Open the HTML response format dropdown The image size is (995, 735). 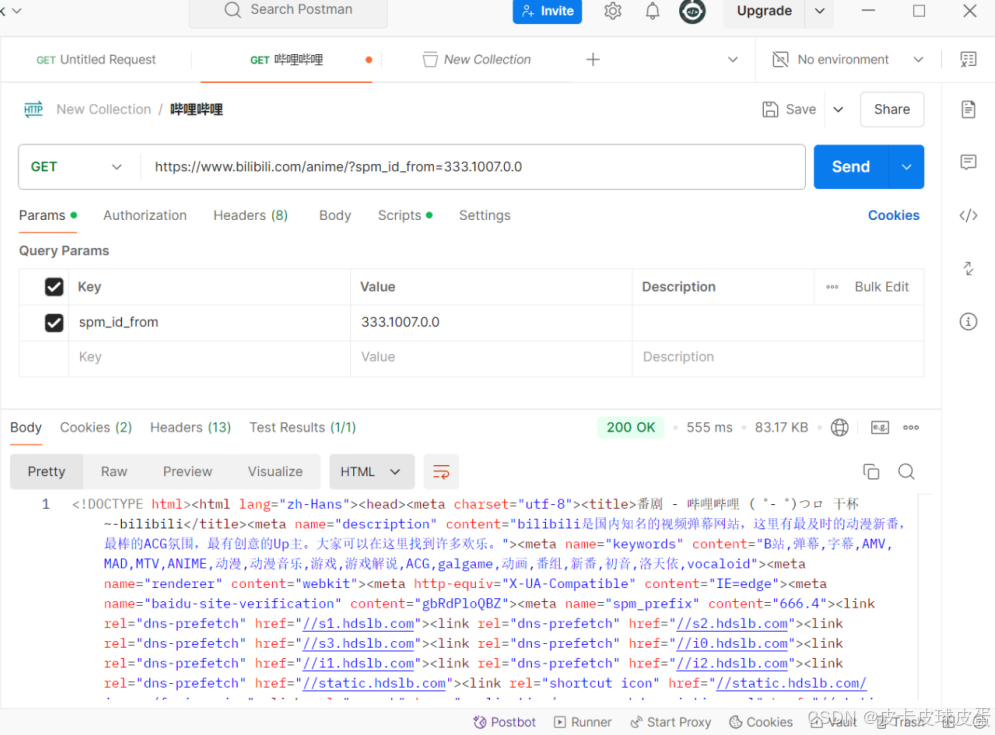[x=371, y=471]
